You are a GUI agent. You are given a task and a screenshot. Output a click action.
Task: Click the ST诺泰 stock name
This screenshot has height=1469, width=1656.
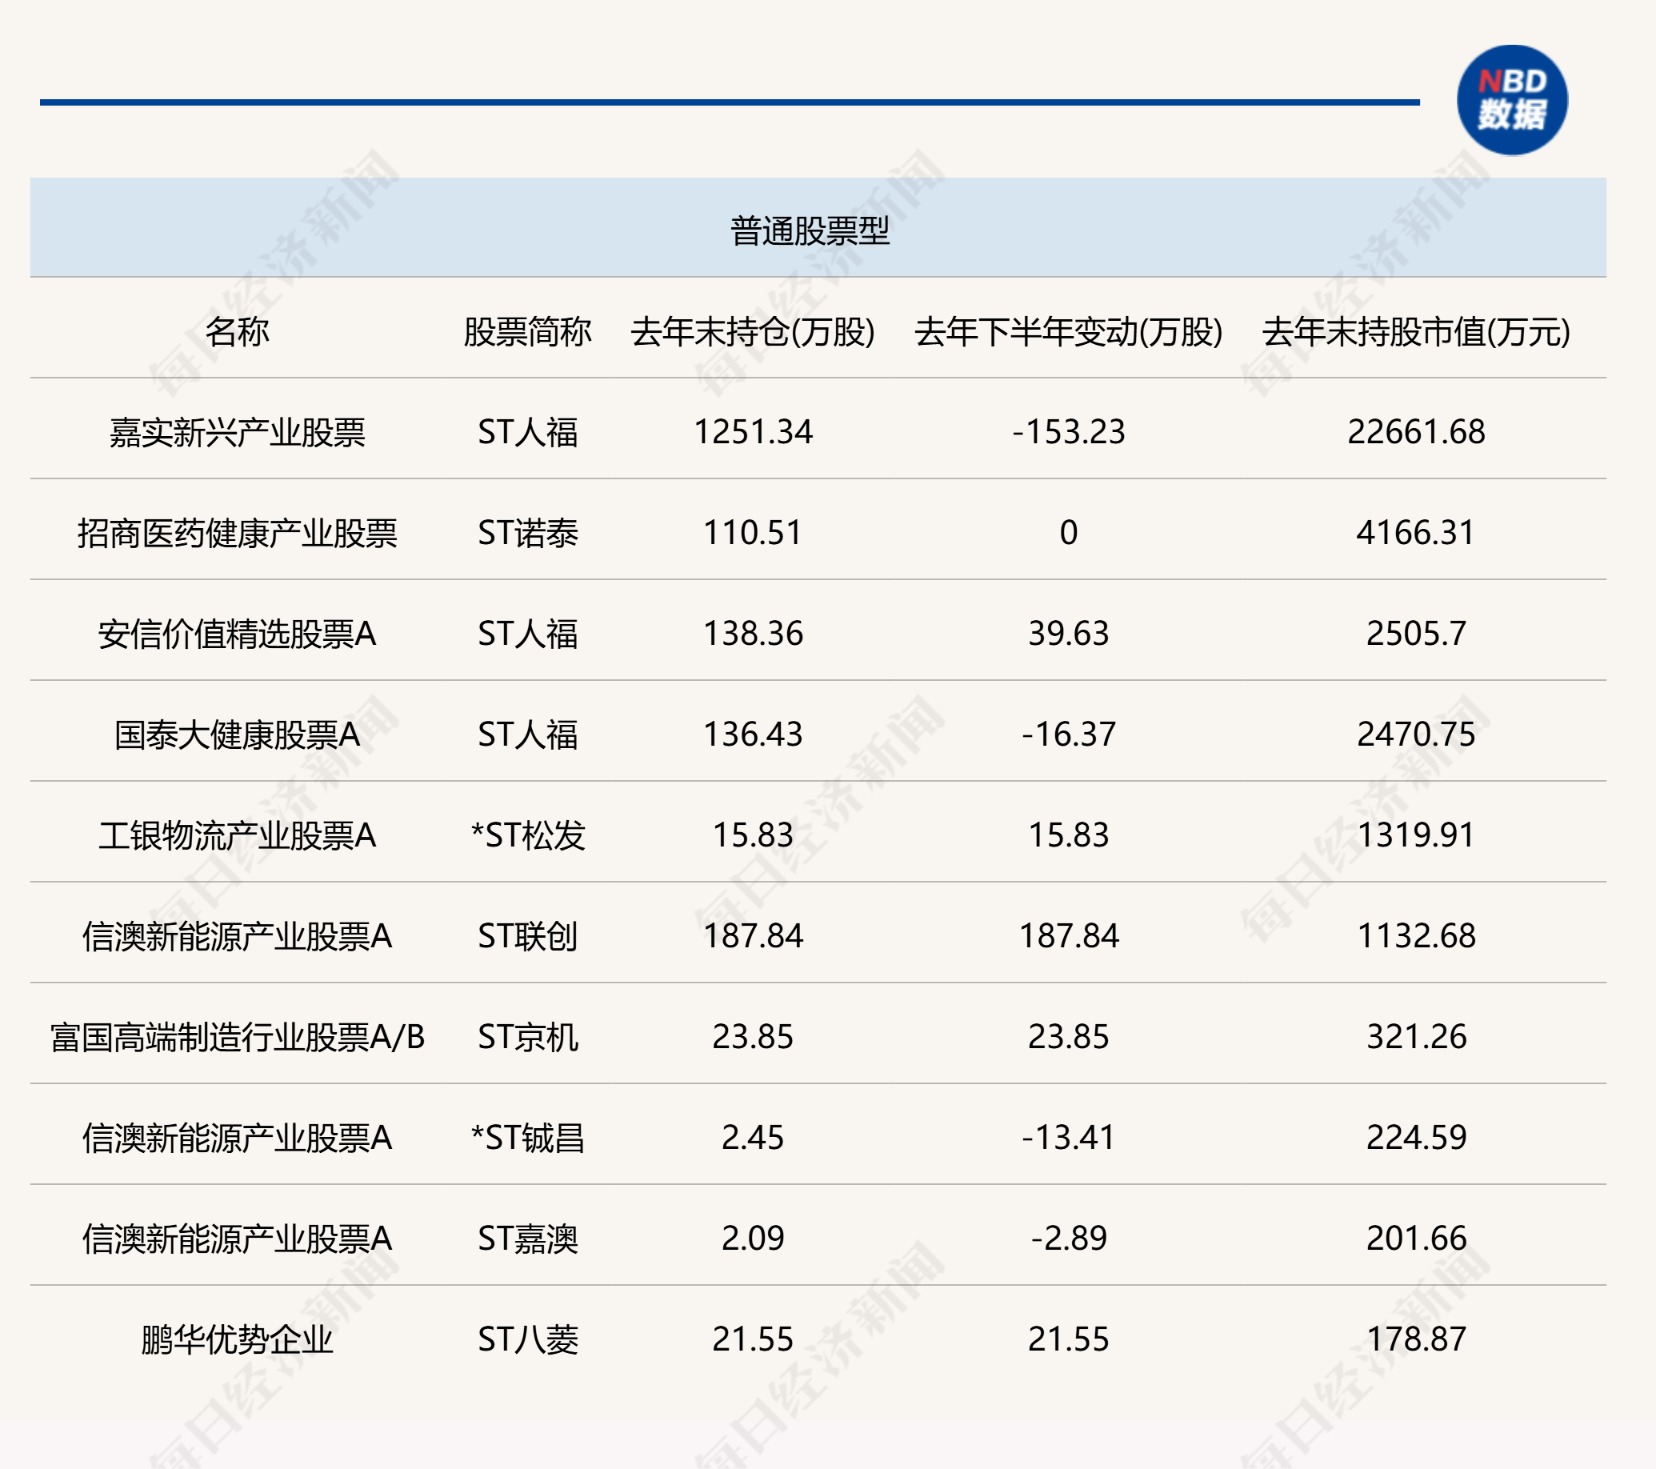point(527,533)
